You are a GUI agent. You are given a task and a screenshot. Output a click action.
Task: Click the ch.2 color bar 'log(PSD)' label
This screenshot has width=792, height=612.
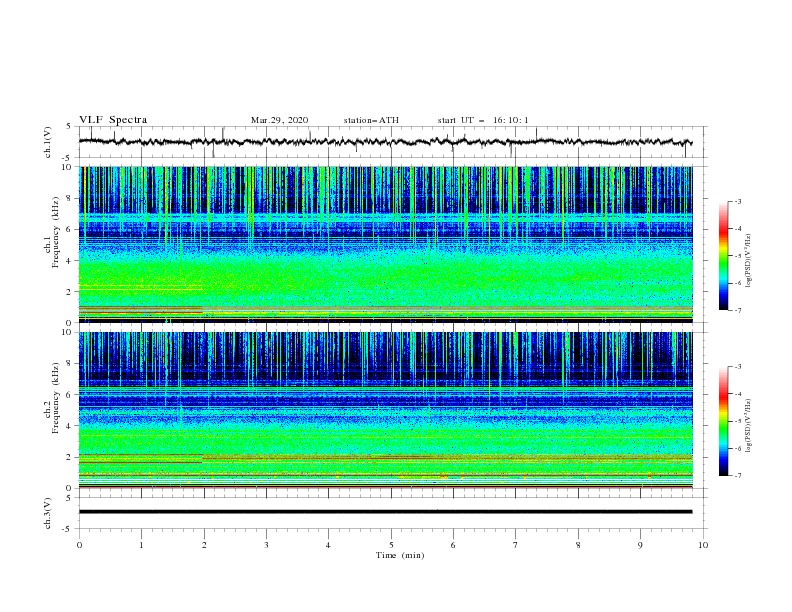click(x=749, y=425)
